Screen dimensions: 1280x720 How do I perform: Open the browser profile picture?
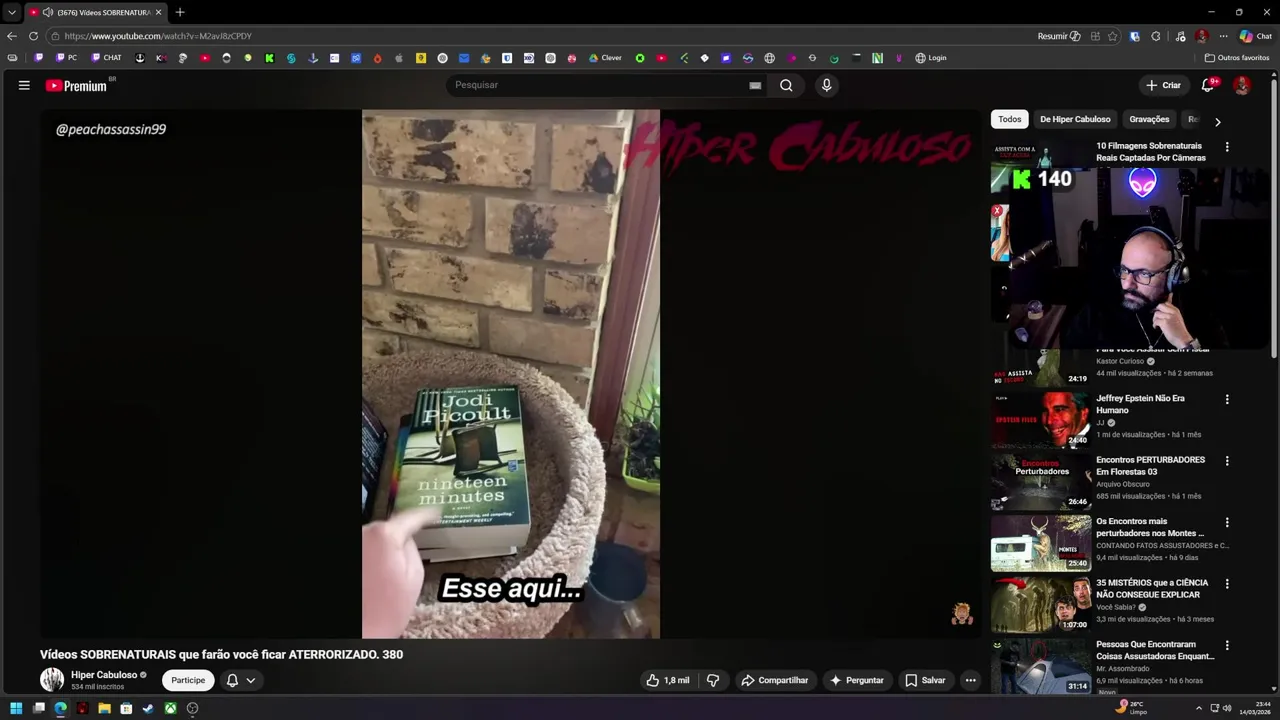pos(1202,36)
